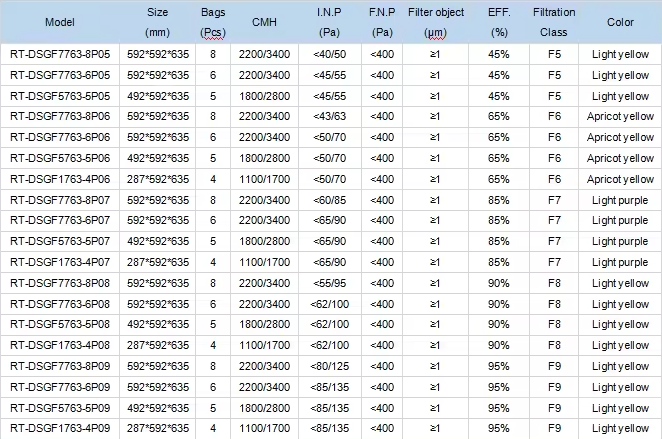This screenshot has height=439, width=662.
Task: Click model cell RT-DSGF7763-6P07
Action: coord(60,220)
